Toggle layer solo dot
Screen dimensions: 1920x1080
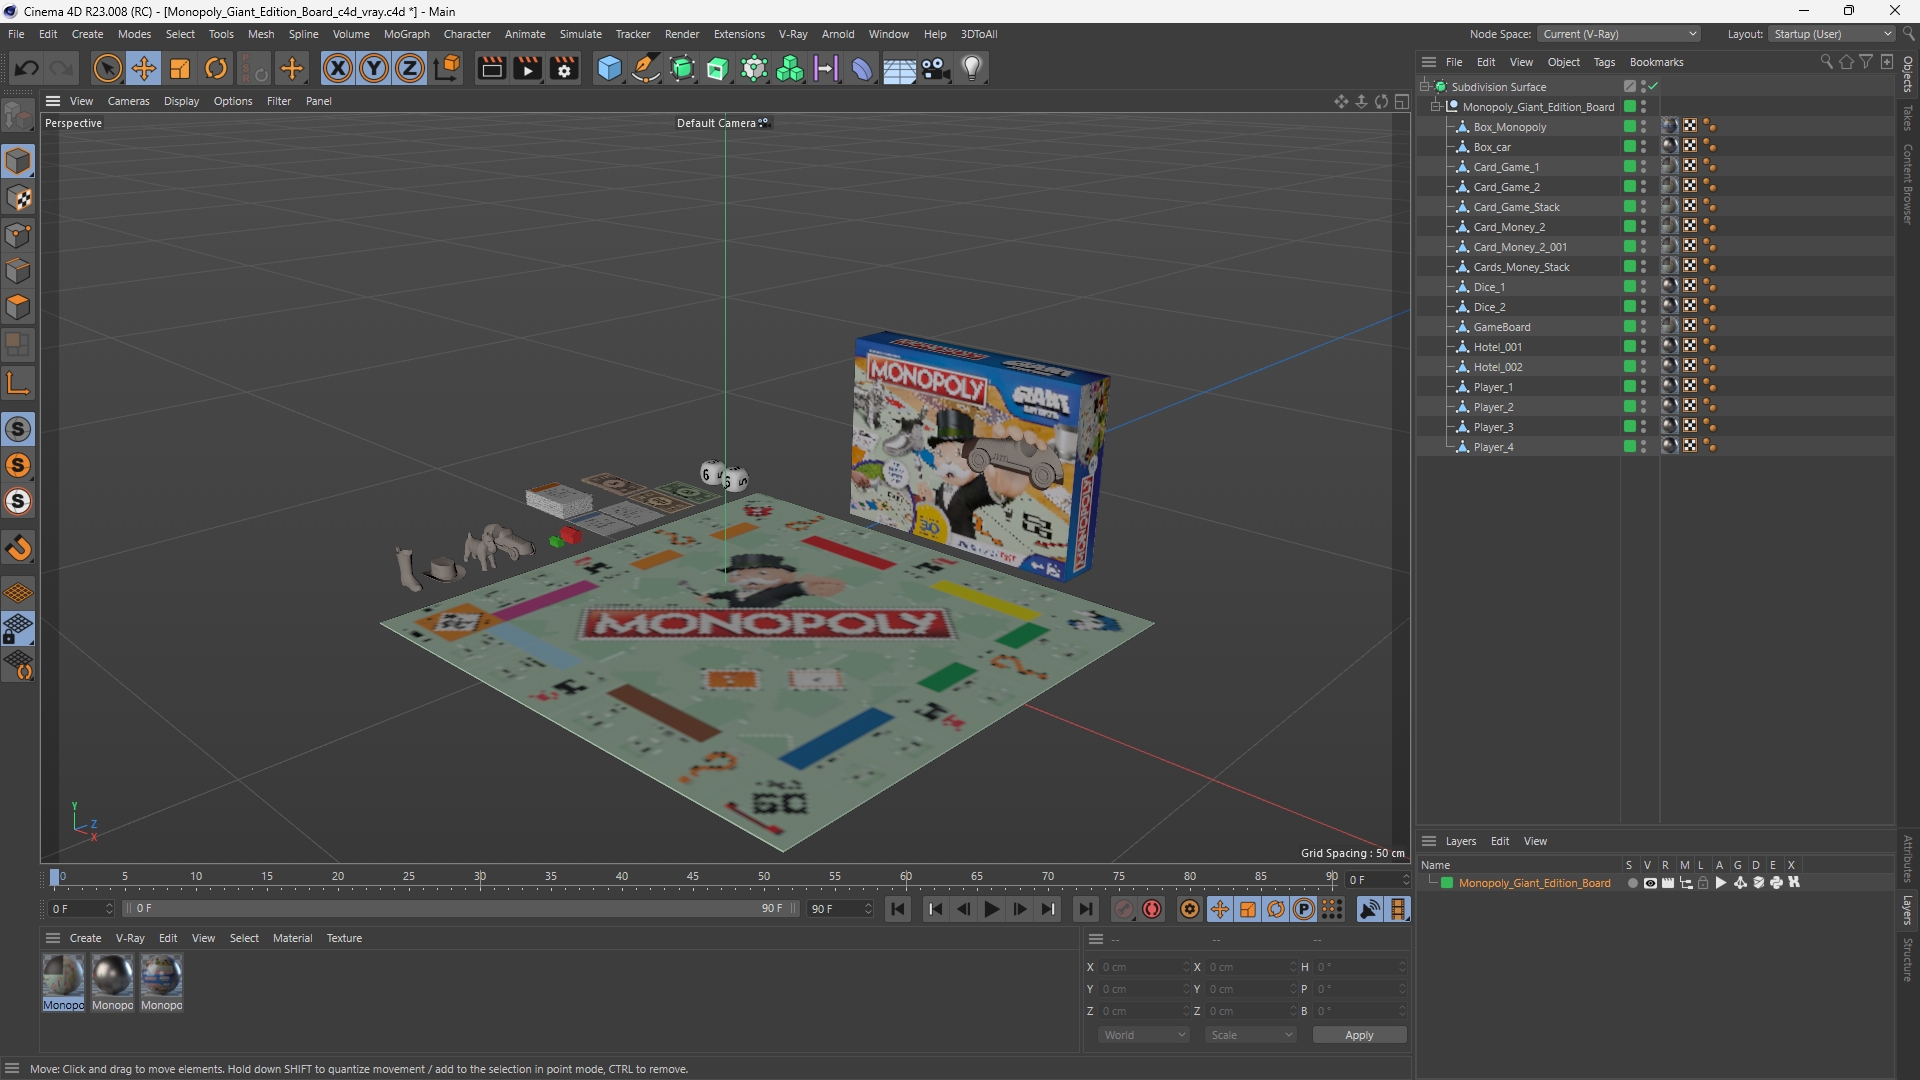(x=1632, y=883)
